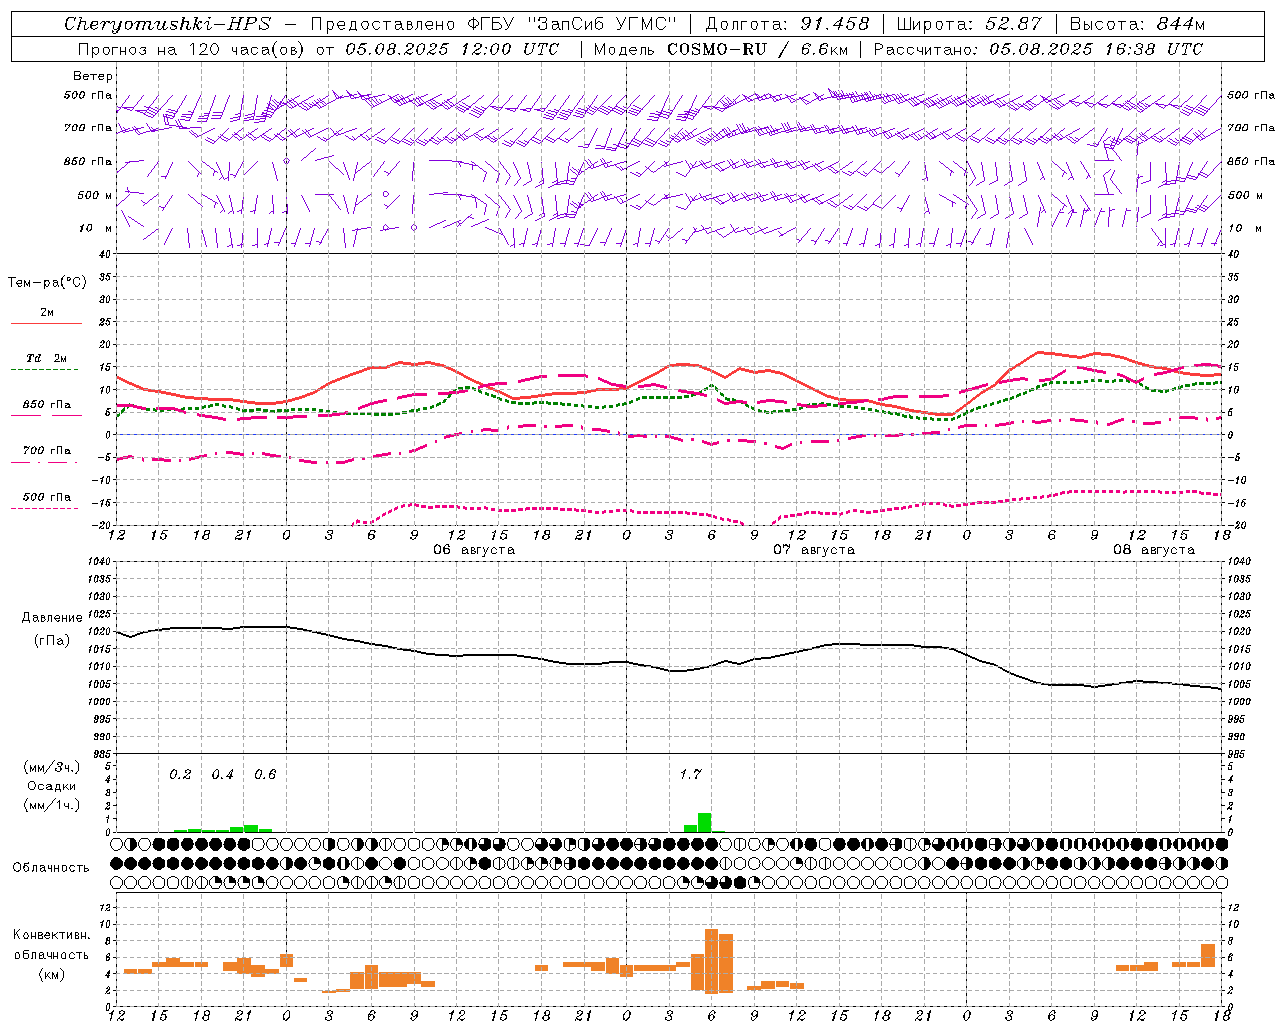Click the 0.4 precipitation value
The width and height of the screenshot is (1280, 1024).
tap(222, 774)
